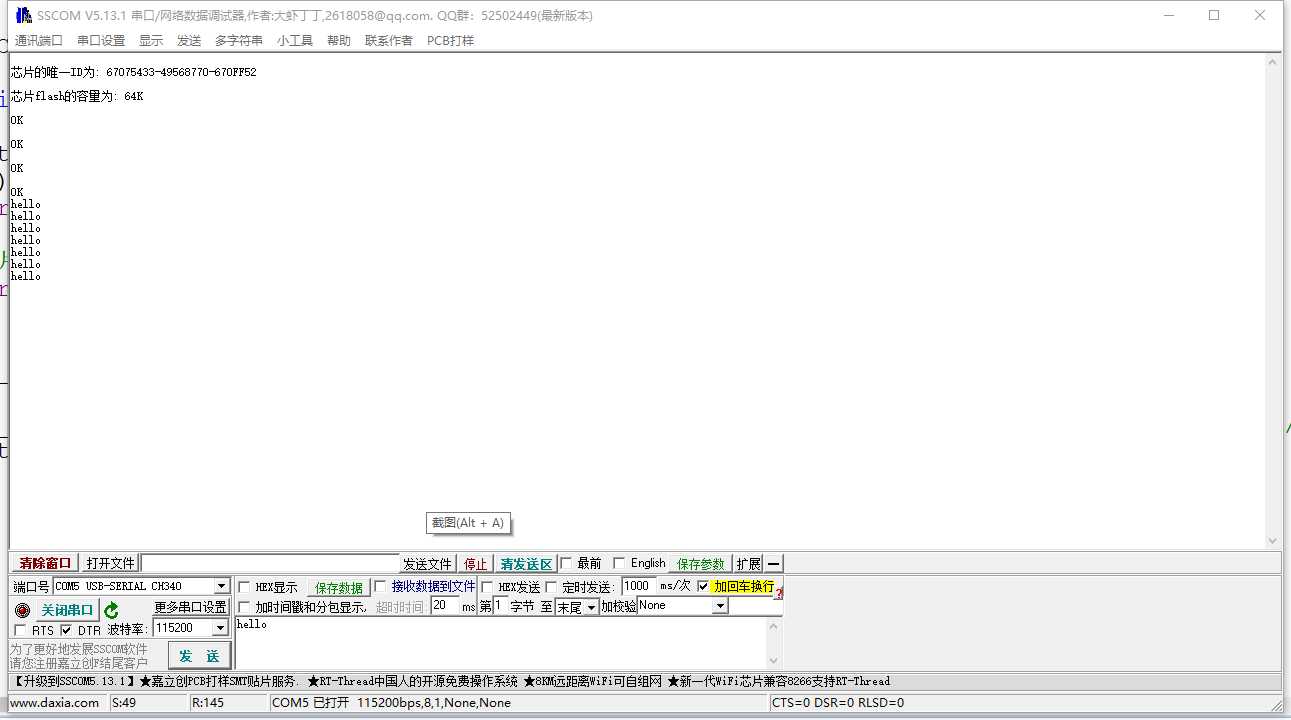Screen dimensions: 1291x720
Task: Click the CTS=0 DSR=0 RLSD=0 status text
Action: (838, 703)
